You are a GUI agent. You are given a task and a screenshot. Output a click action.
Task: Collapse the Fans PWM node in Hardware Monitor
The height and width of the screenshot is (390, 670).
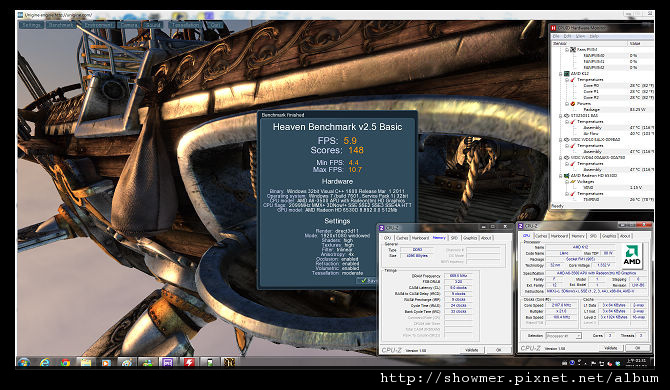click(x=567, y=50)
